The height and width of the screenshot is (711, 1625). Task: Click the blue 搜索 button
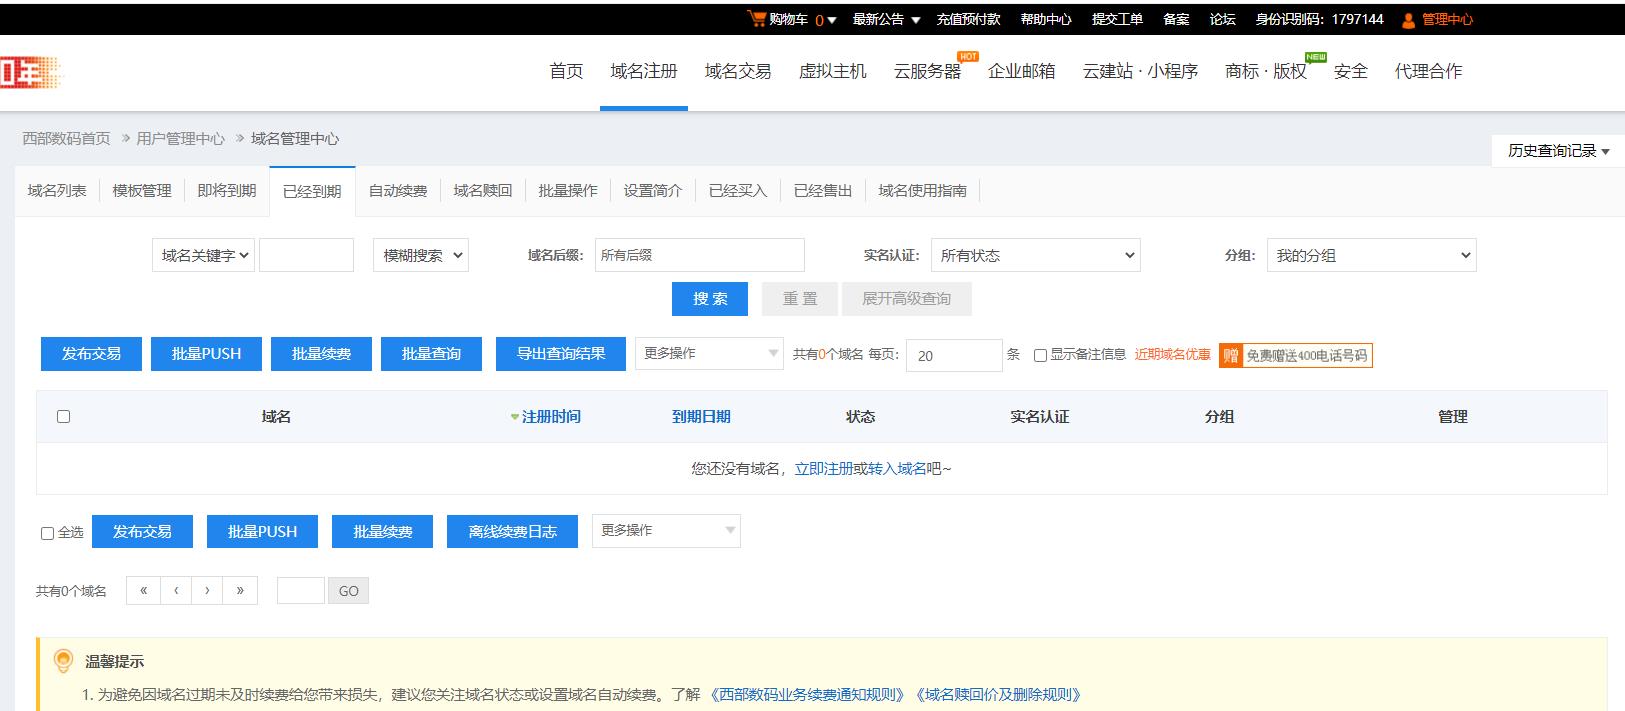pyautogui.click(x=710, y=299)
